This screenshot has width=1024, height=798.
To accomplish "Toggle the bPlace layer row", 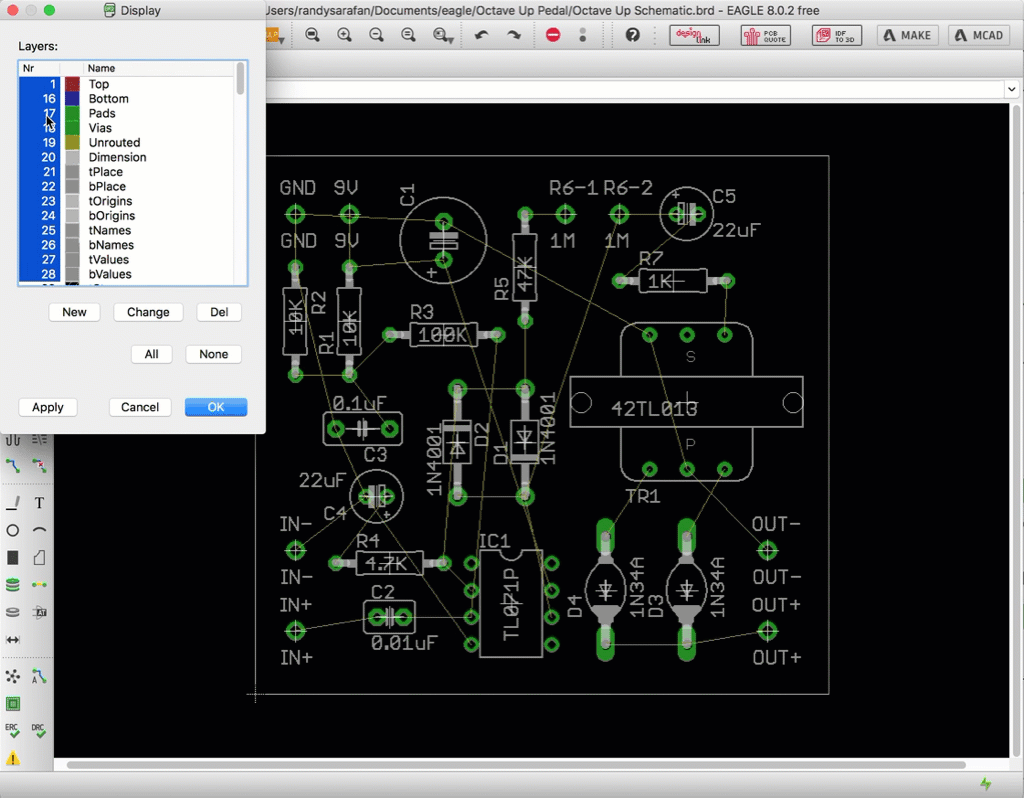I will (x=126, y=186).
